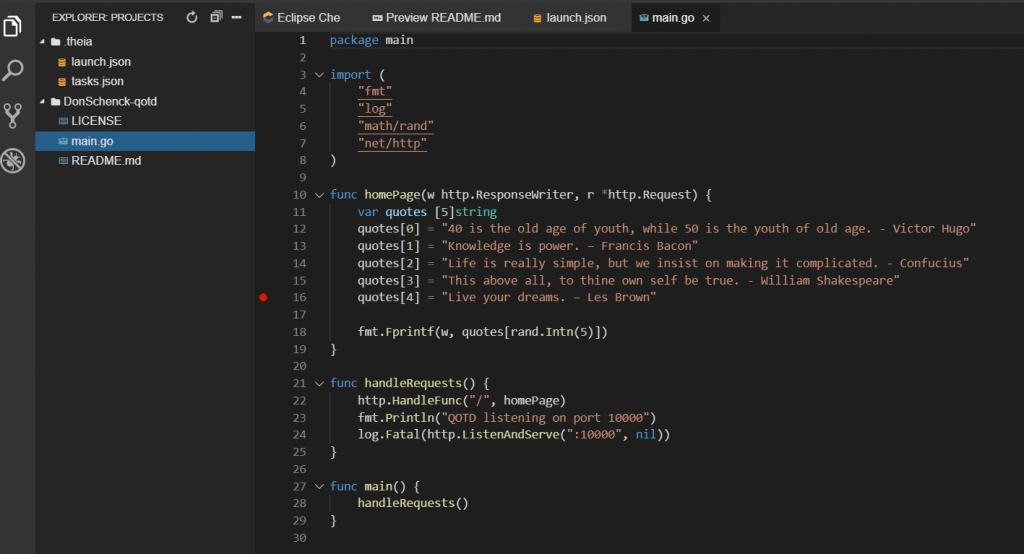1024x554 pixels.
Task: Click the Collapse All icon in Explorer
Action: (216, 18)
